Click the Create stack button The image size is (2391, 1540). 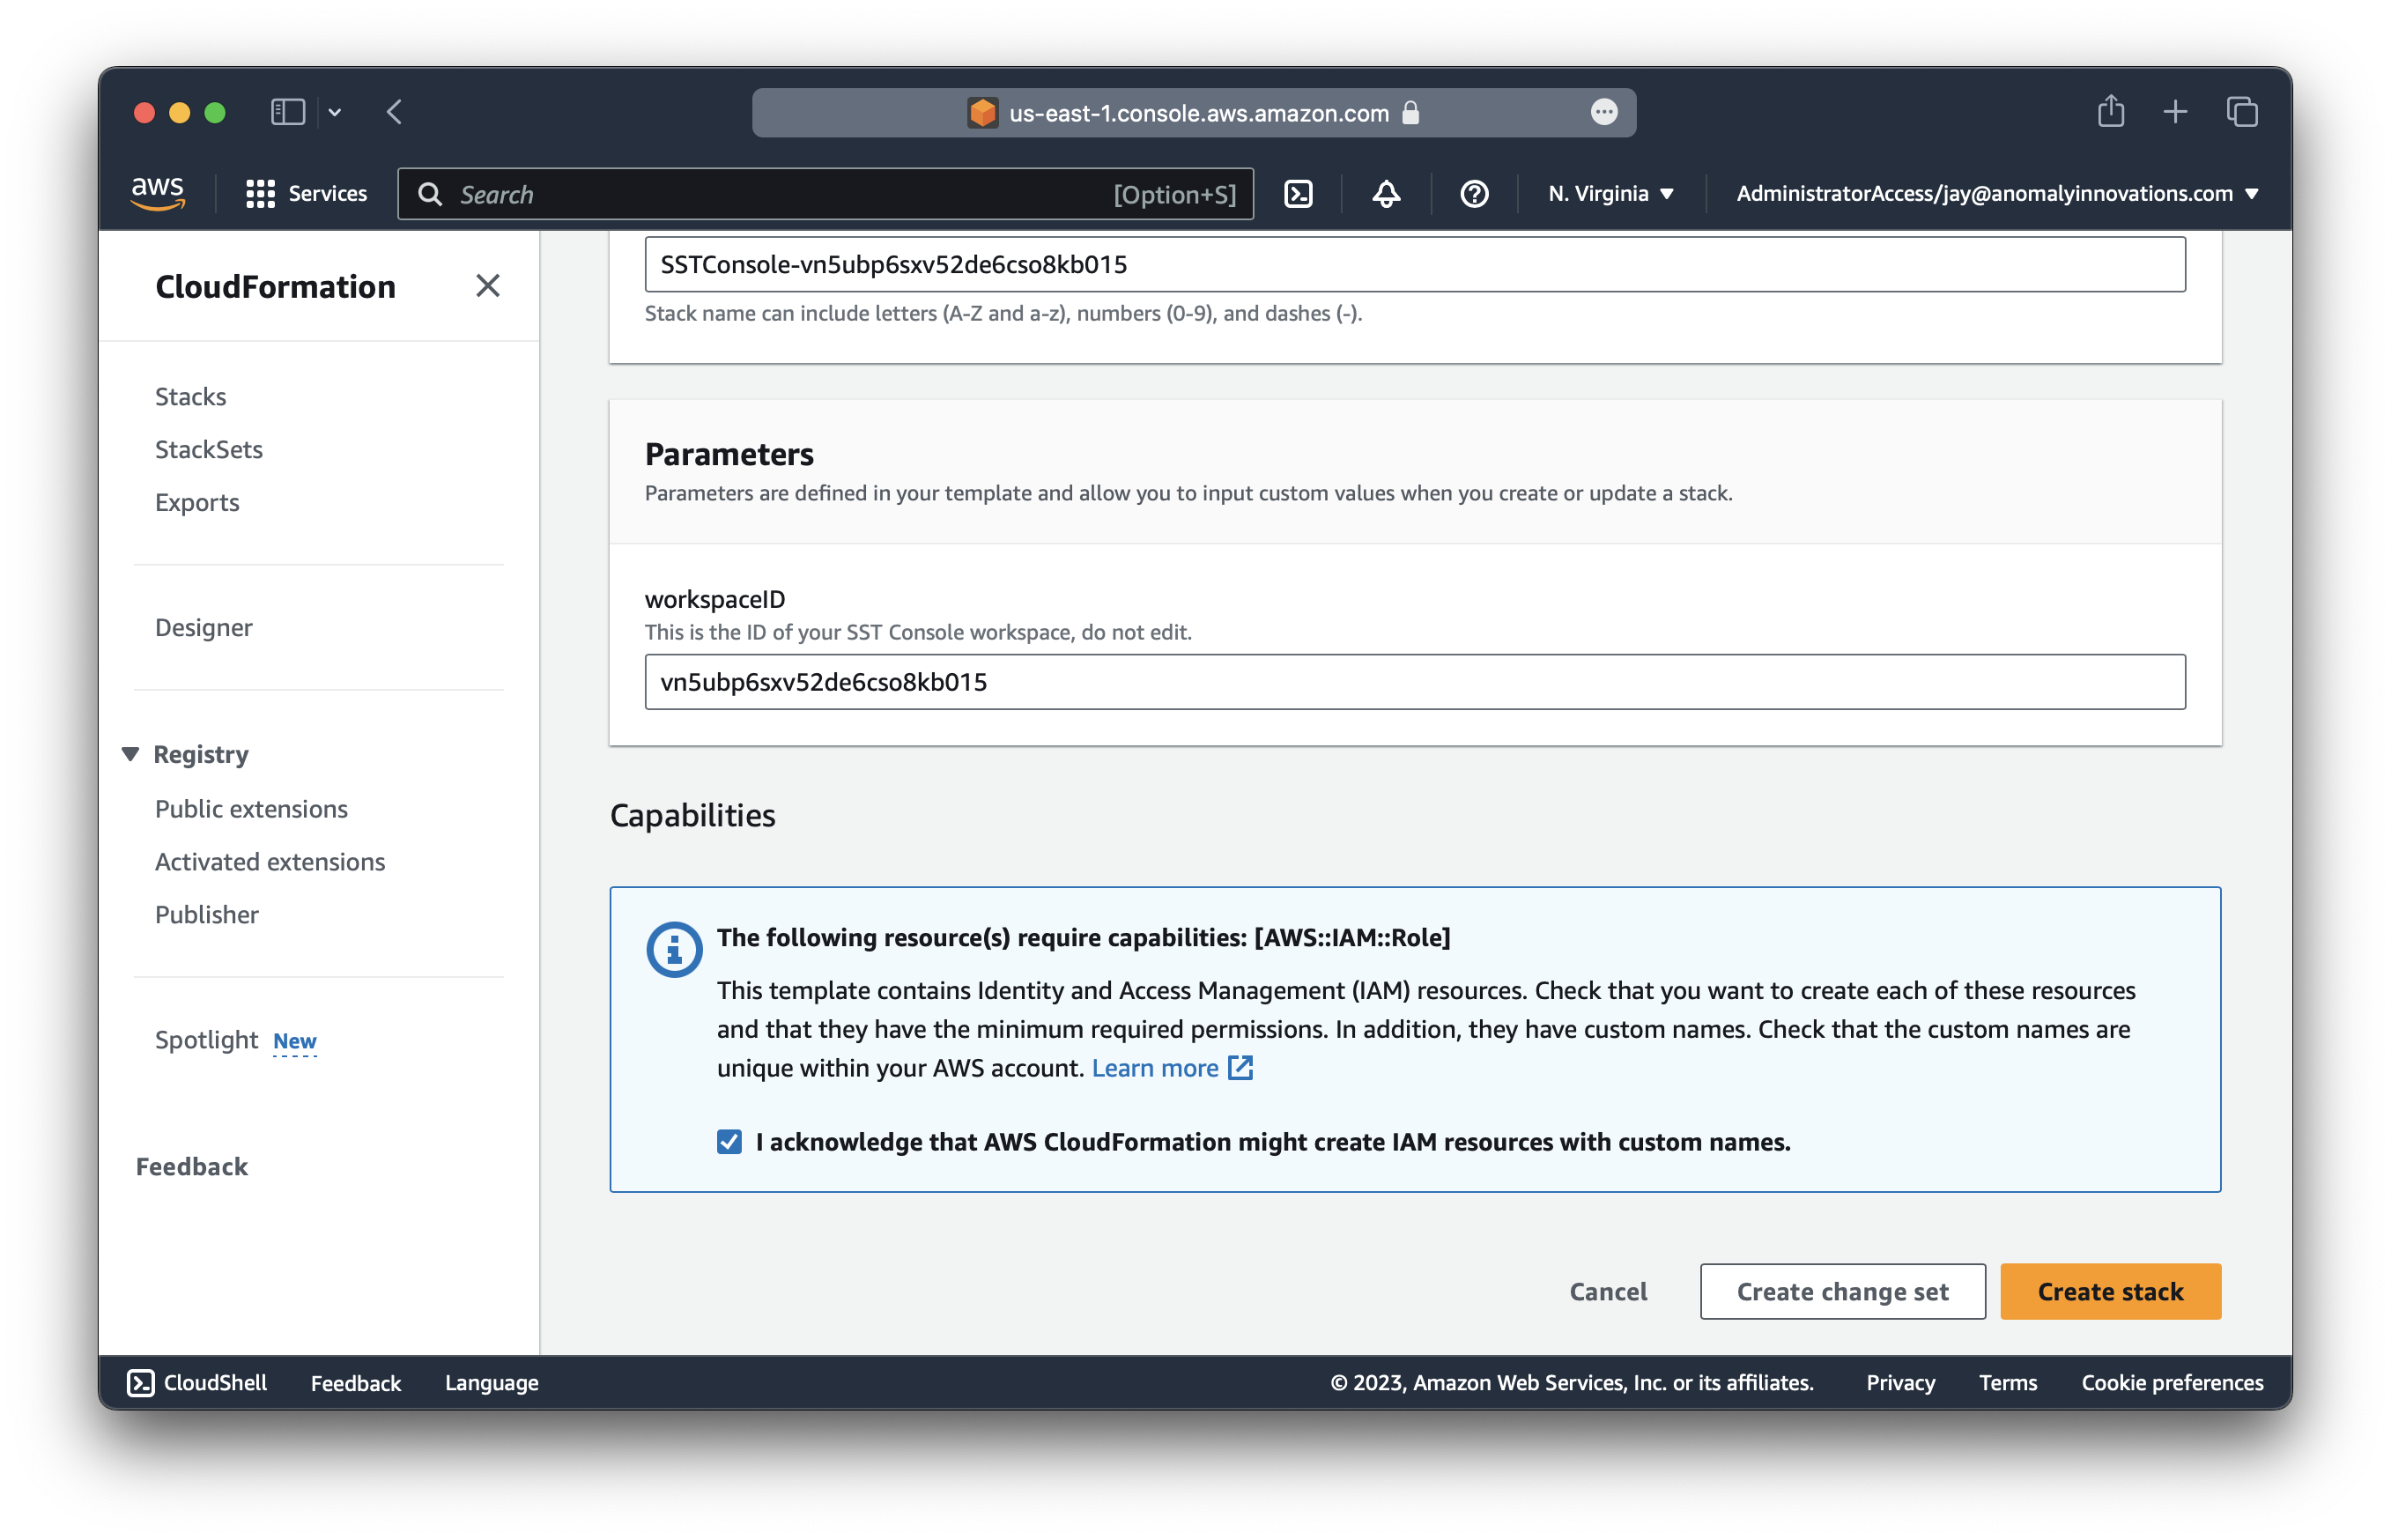click(2109, 1291)
